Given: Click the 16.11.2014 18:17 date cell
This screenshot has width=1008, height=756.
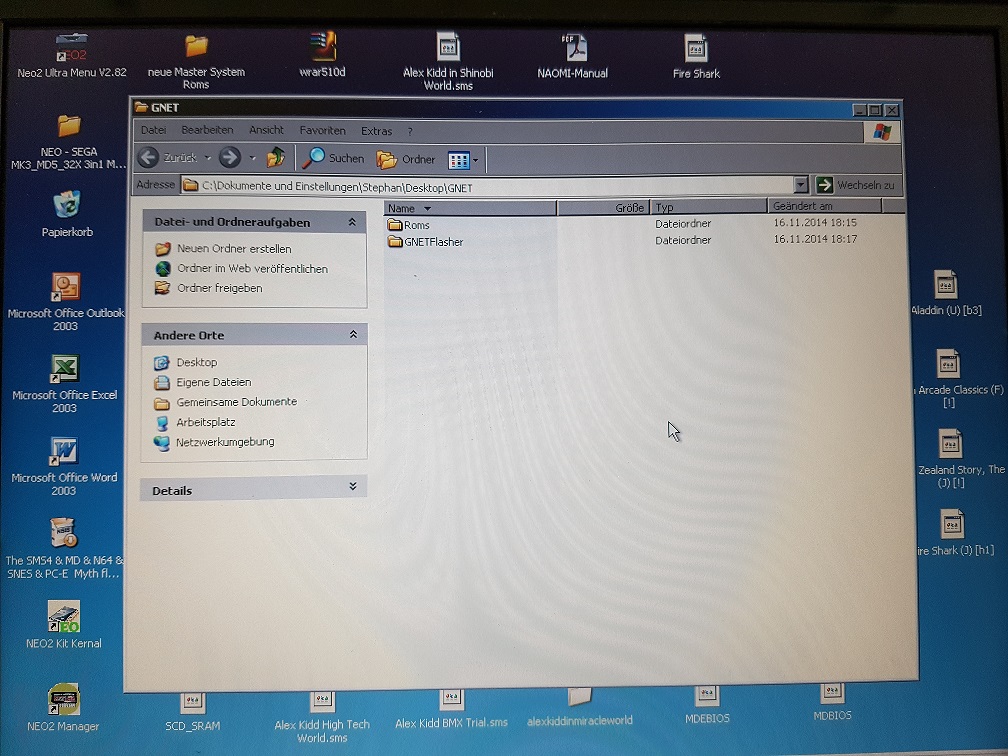Looking at the screenshot, I should point(815,239).
